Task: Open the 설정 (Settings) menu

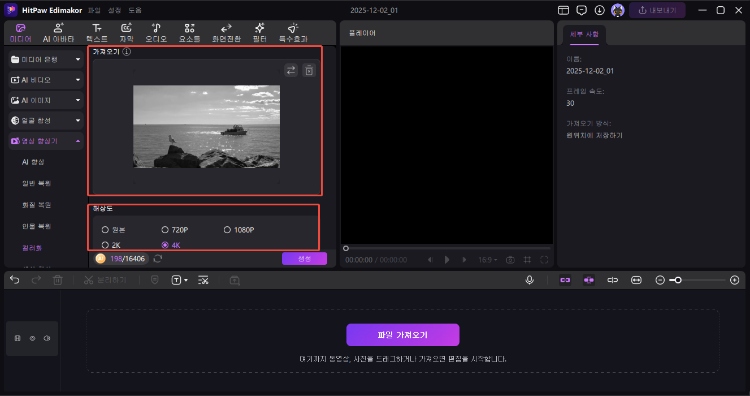Action: click(x=114, y=10)
